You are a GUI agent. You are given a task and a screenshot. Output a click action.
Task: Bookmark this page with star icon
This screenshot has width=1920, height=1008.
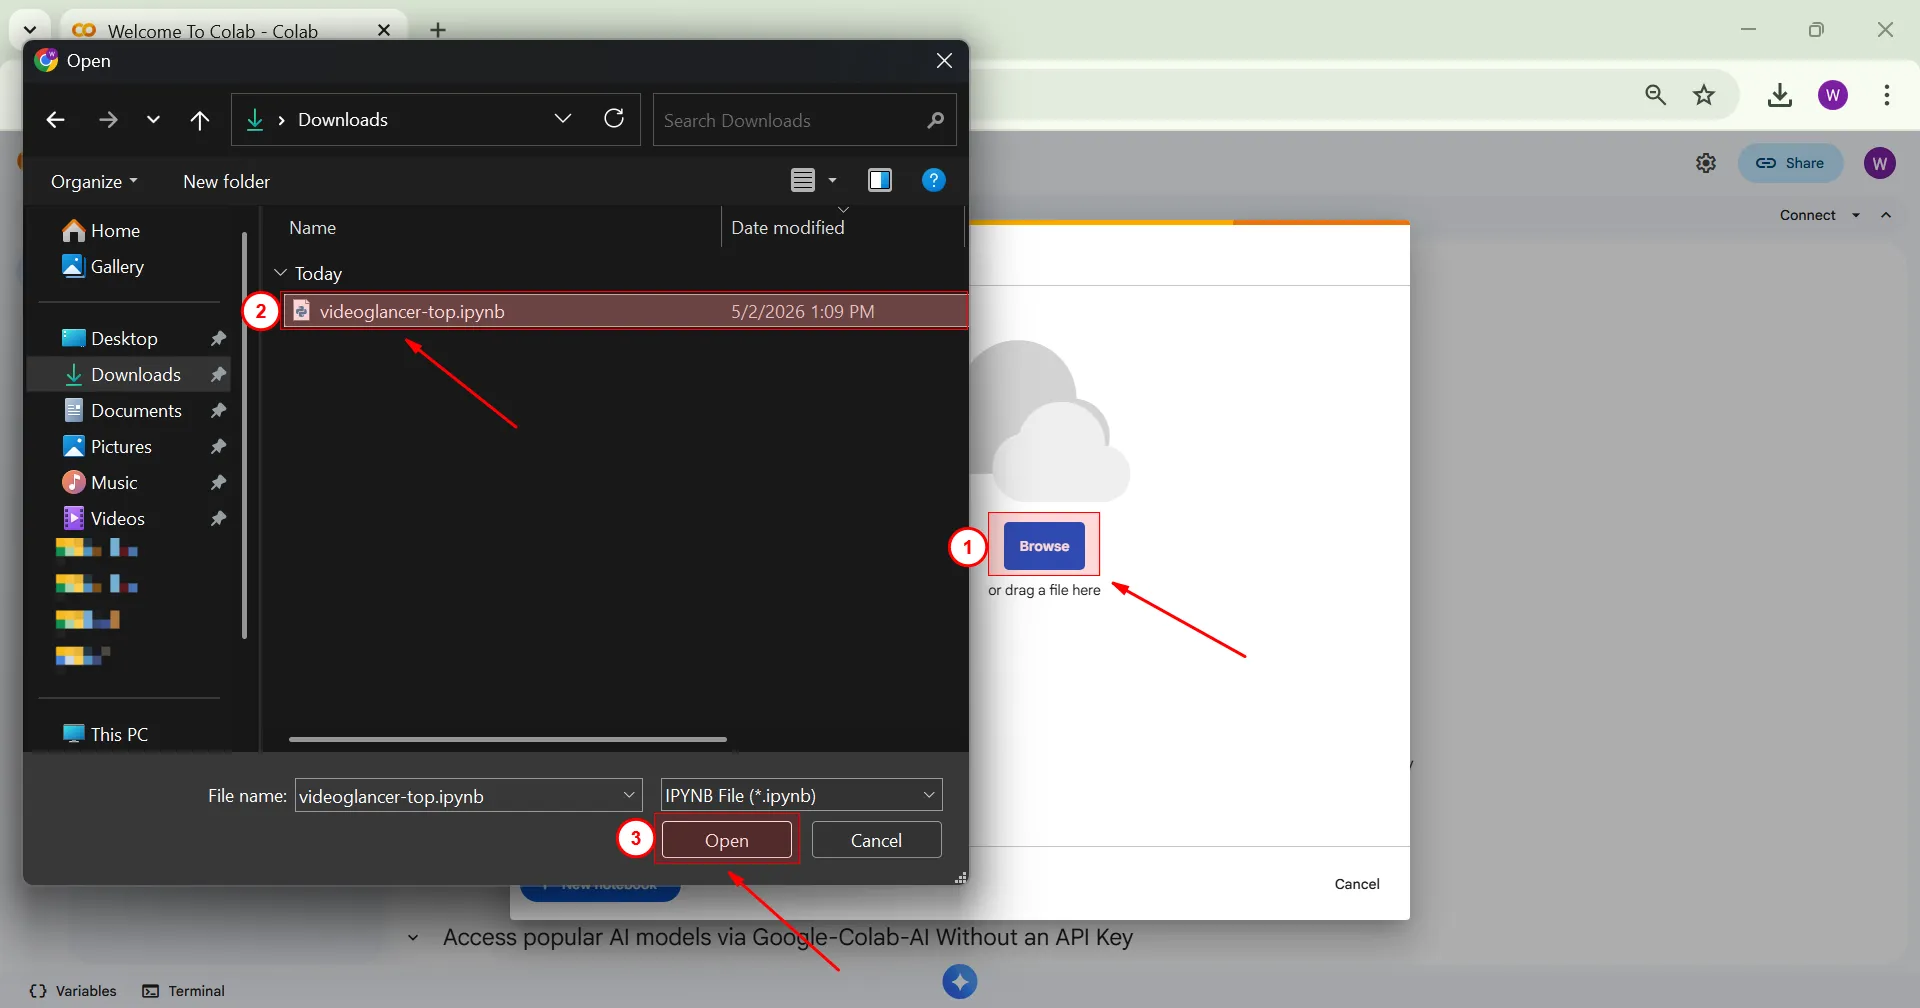click(1704, 95)
